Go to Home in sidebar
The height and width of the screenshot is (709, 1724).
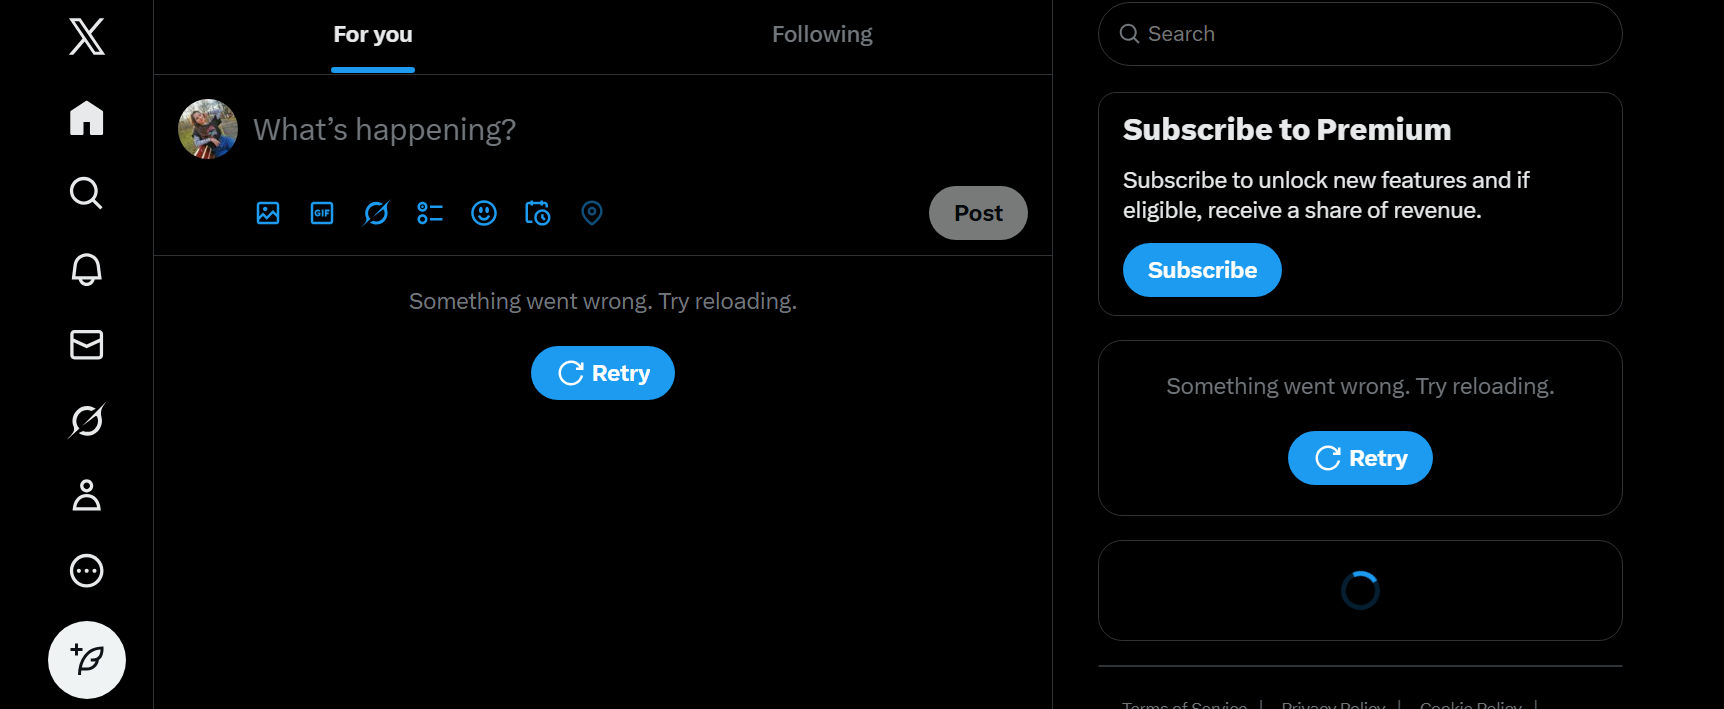(87, 118)
